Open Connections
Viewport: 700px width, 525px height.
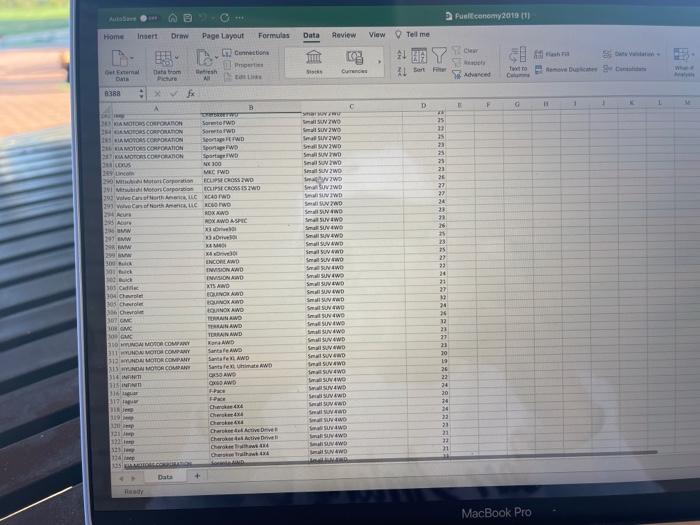click(x=246, y=53)
